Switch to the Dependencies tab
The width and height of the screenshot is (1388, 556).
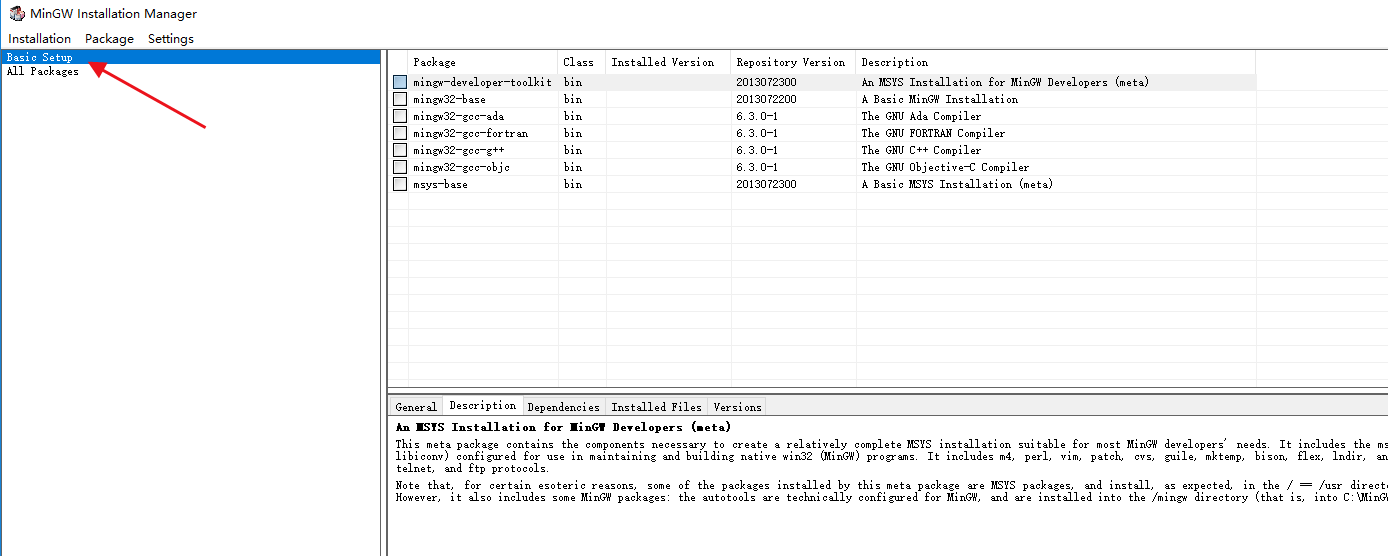click(564, 407)
